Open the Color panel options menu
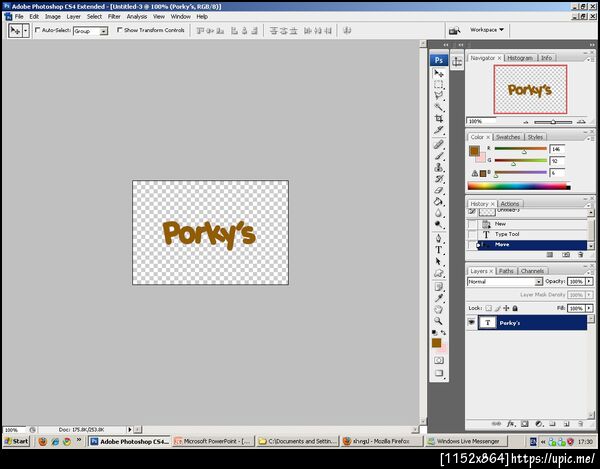The height and width of the screenshot is (469, 600). coord(588,137)
